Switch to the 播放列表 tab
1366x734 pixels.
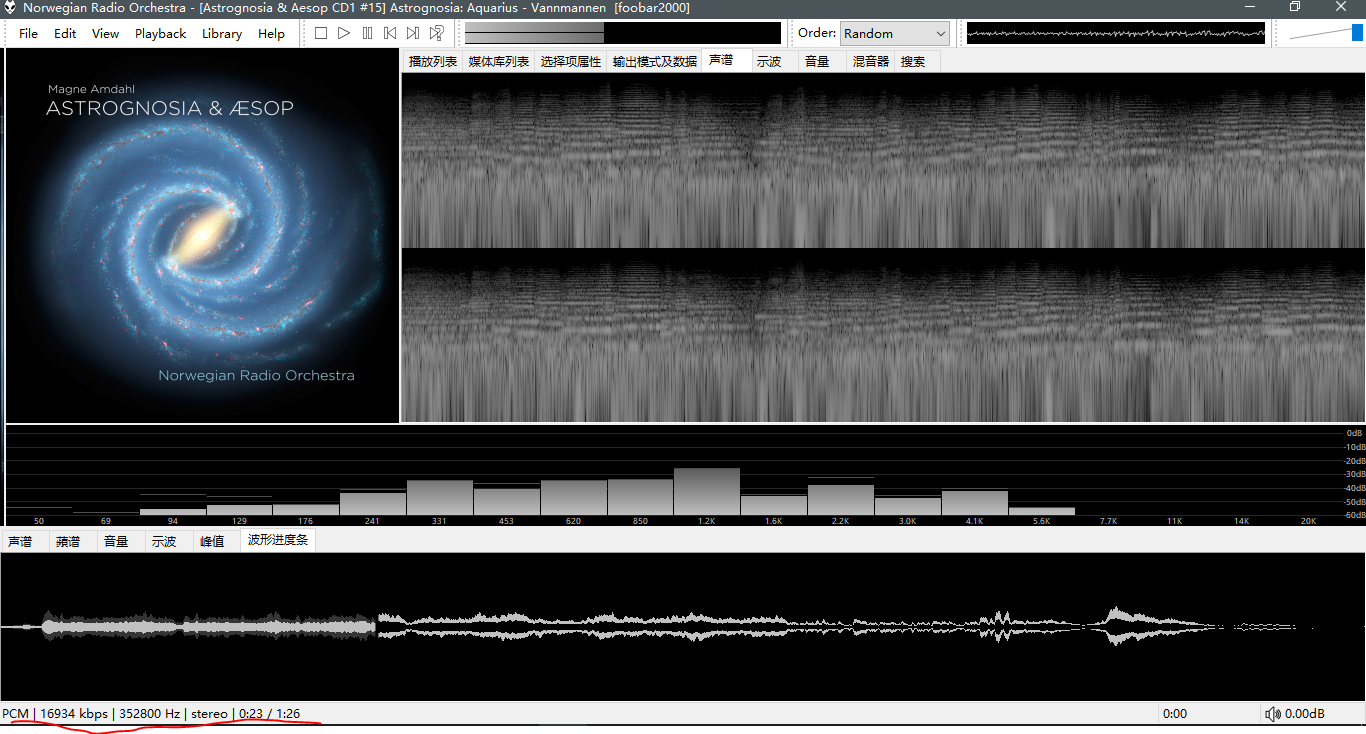coord(432,62)
